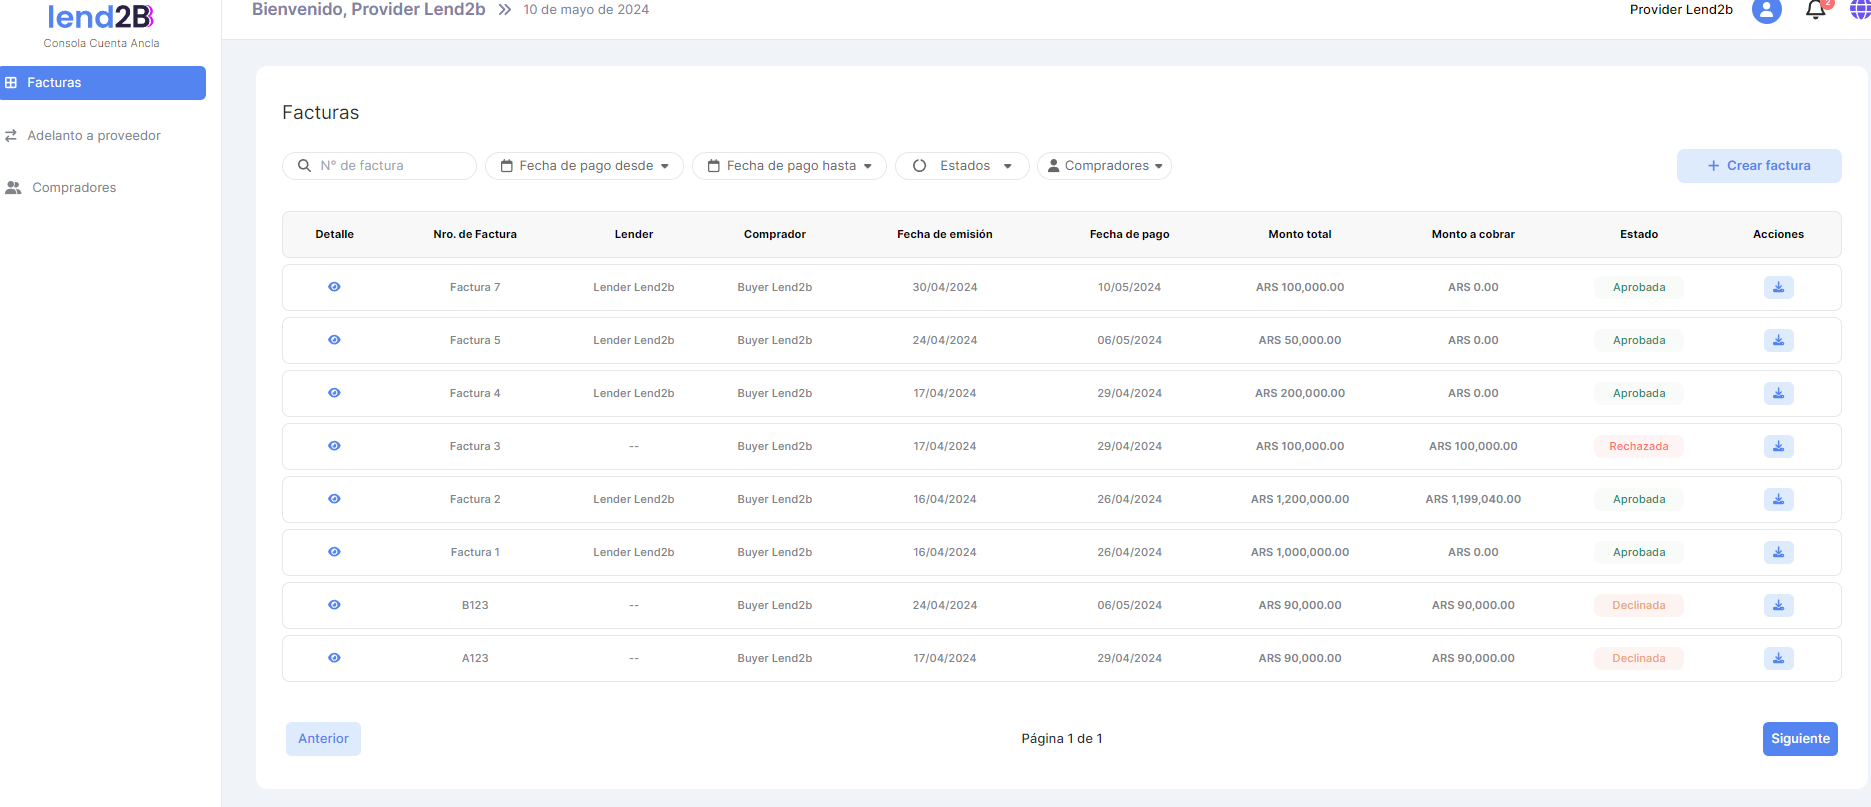
Task: Open detail eye icon for Factura 1
Action: tap(334, 552)
